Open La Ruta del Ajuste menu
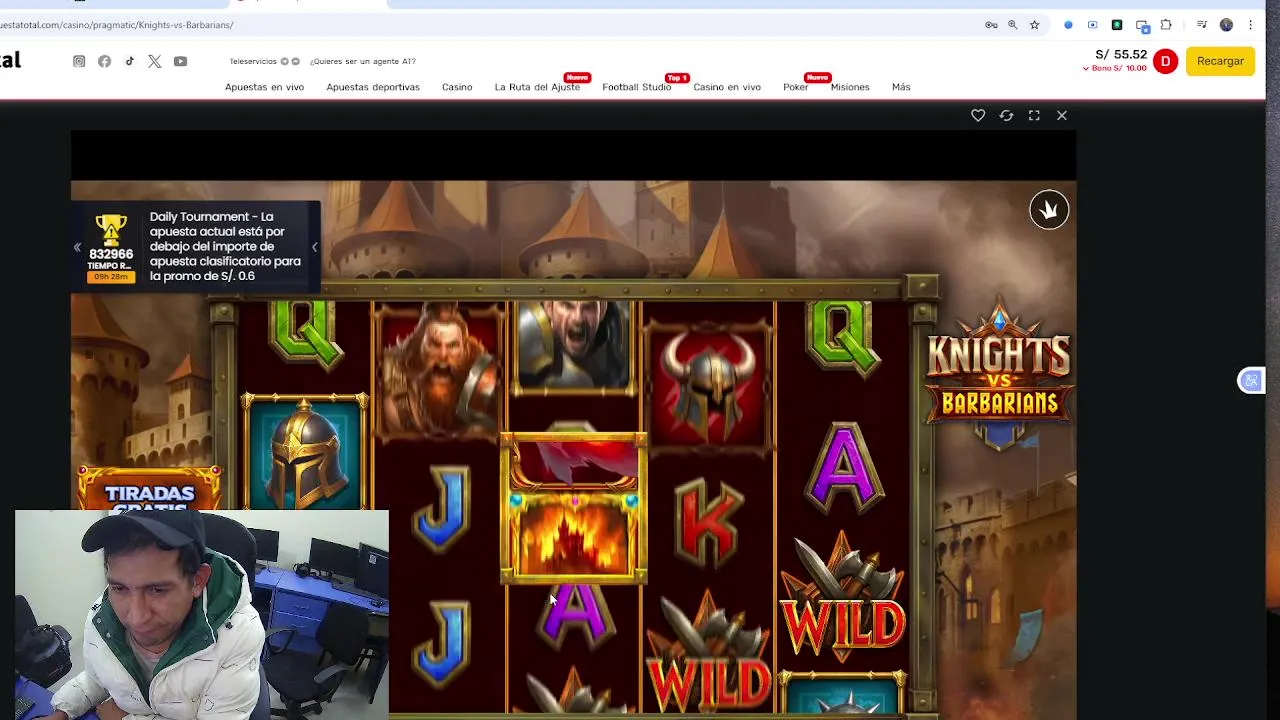The image size is (1280, 720). point(537,87)
